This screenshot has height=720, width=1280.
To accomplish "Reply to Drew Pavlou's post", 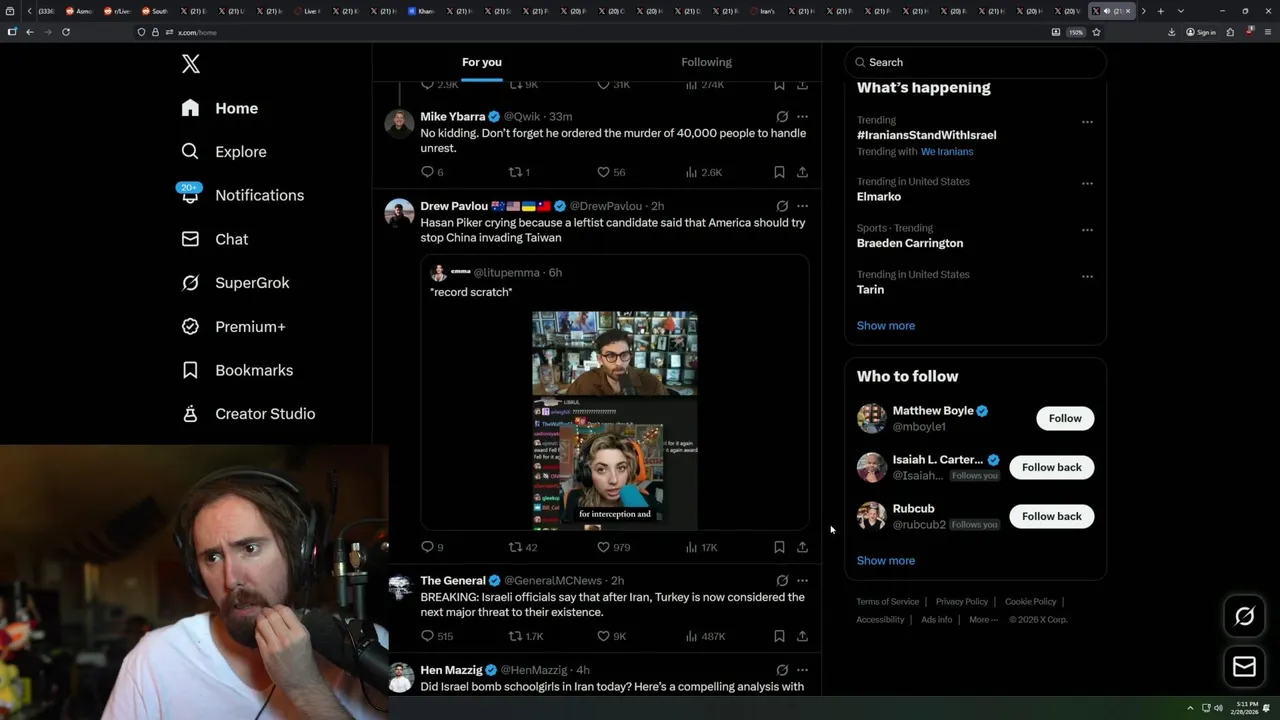I will coord(432,547).
